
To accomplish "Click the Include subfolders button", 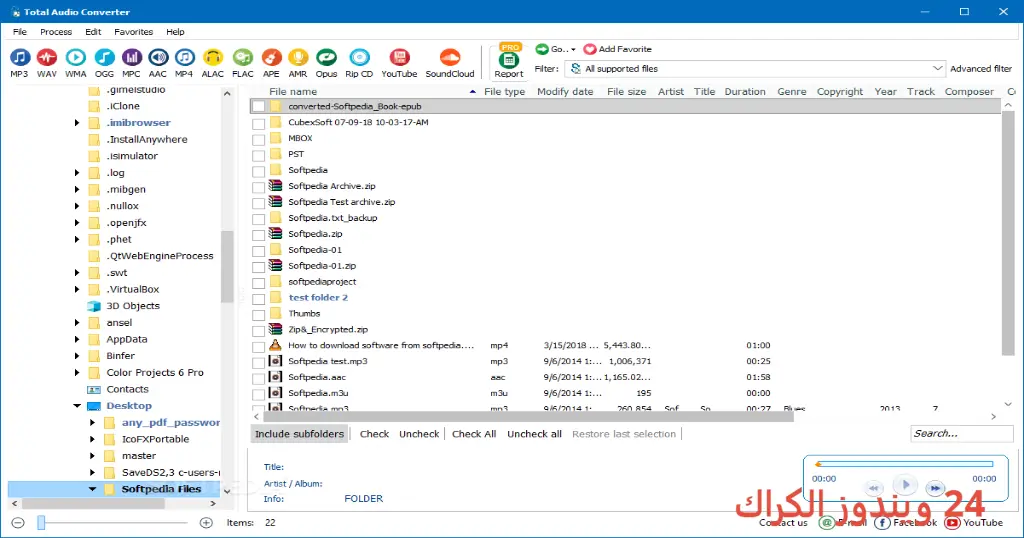I will click(299, 434).
